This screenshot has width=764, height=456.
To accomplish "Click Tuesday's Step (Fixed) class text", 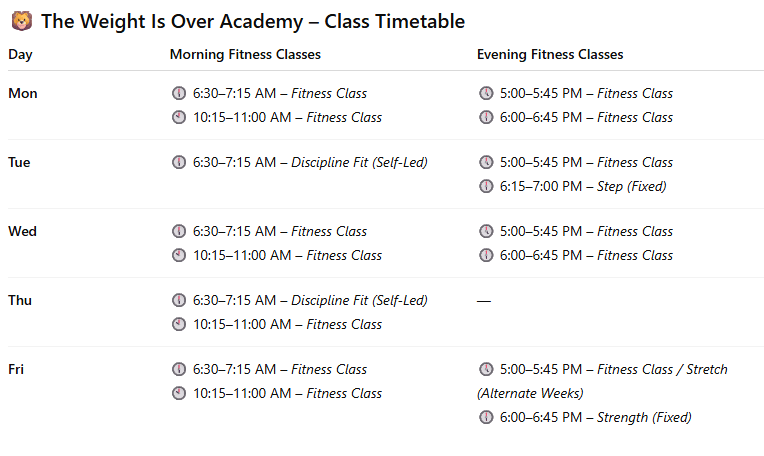I will pyautogui.click(x=631, y=186).
